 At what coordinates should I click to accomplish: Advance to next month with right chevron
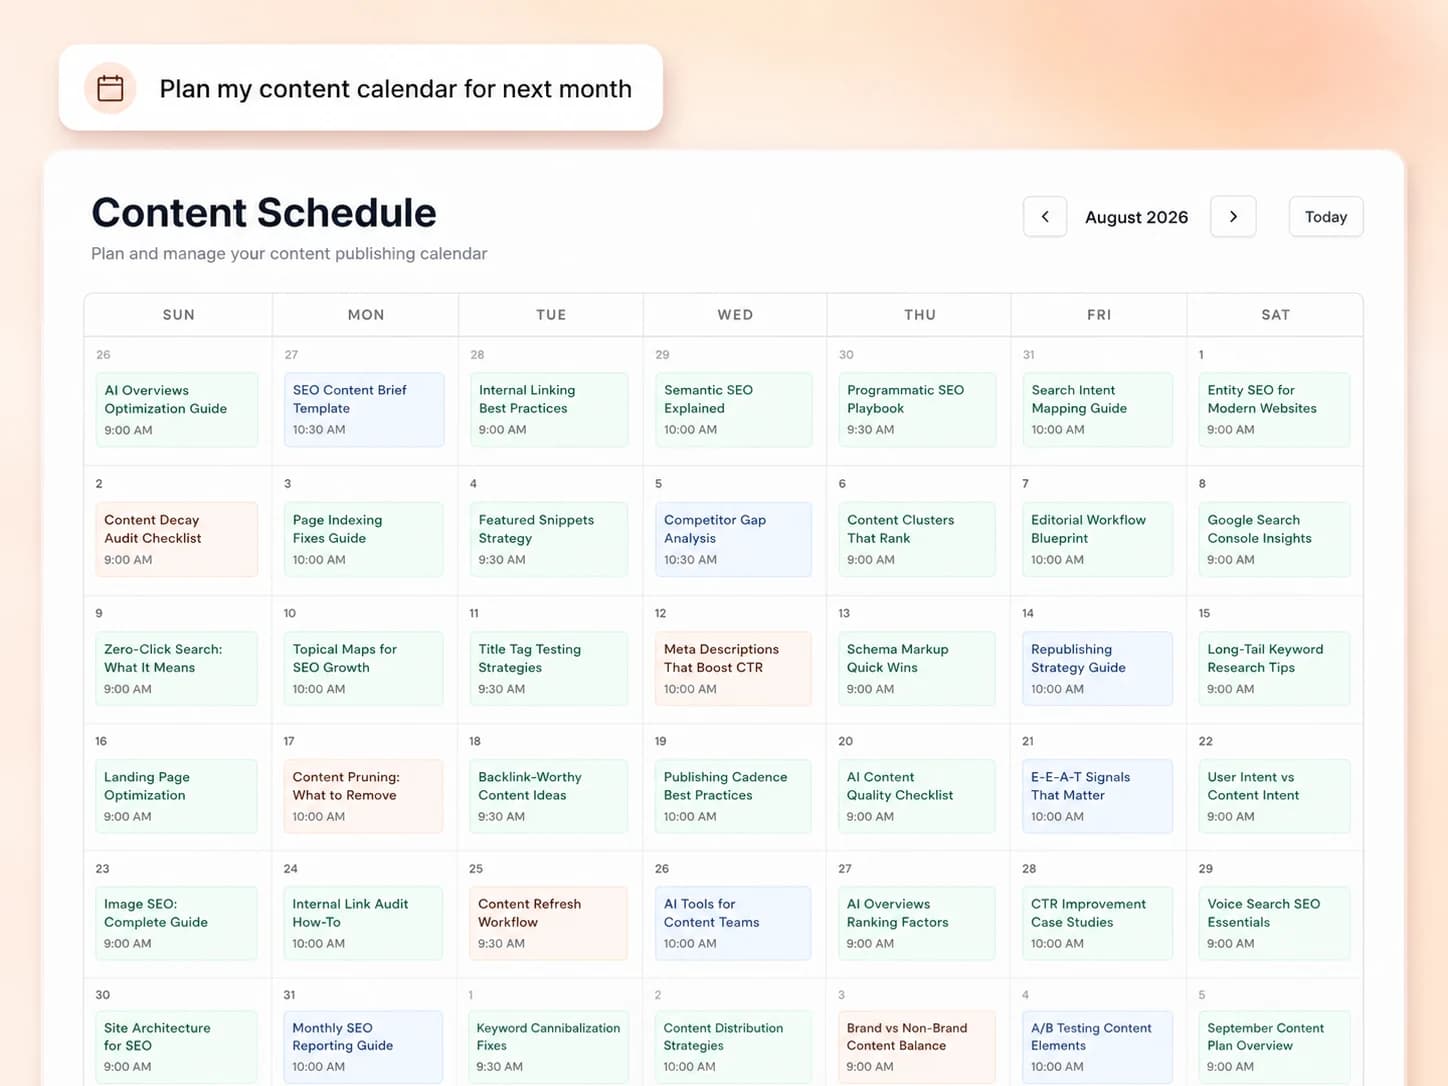pyautogui.click(x=1233, y=217)
